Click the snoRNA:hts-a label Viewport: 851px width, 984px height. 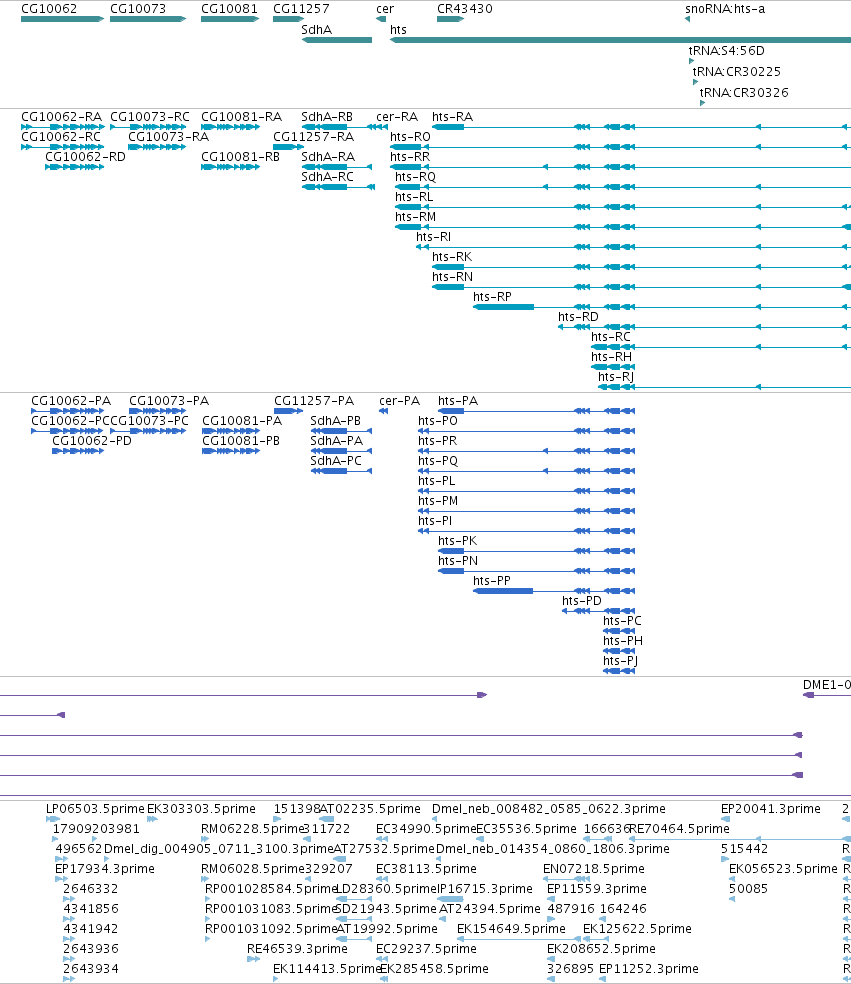[725, 9]
